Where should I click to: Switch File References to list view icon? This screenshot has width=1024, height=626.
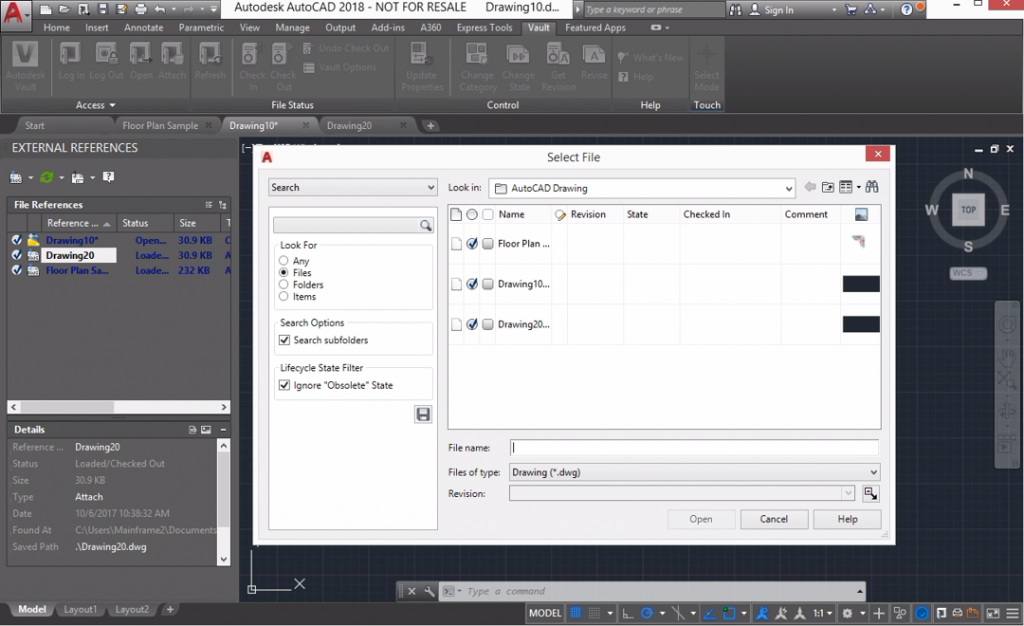[209, 204]
